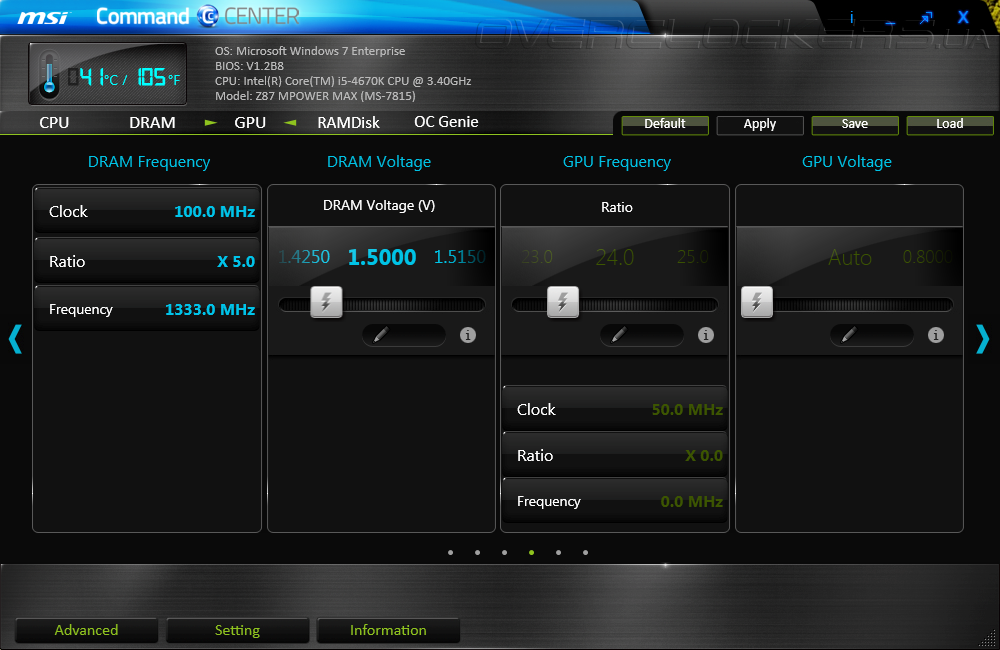Click the 1.5000 current voltage value
Image resolution: width=1000 pixels, height=650 pixels.
click(x=382, y=257)
